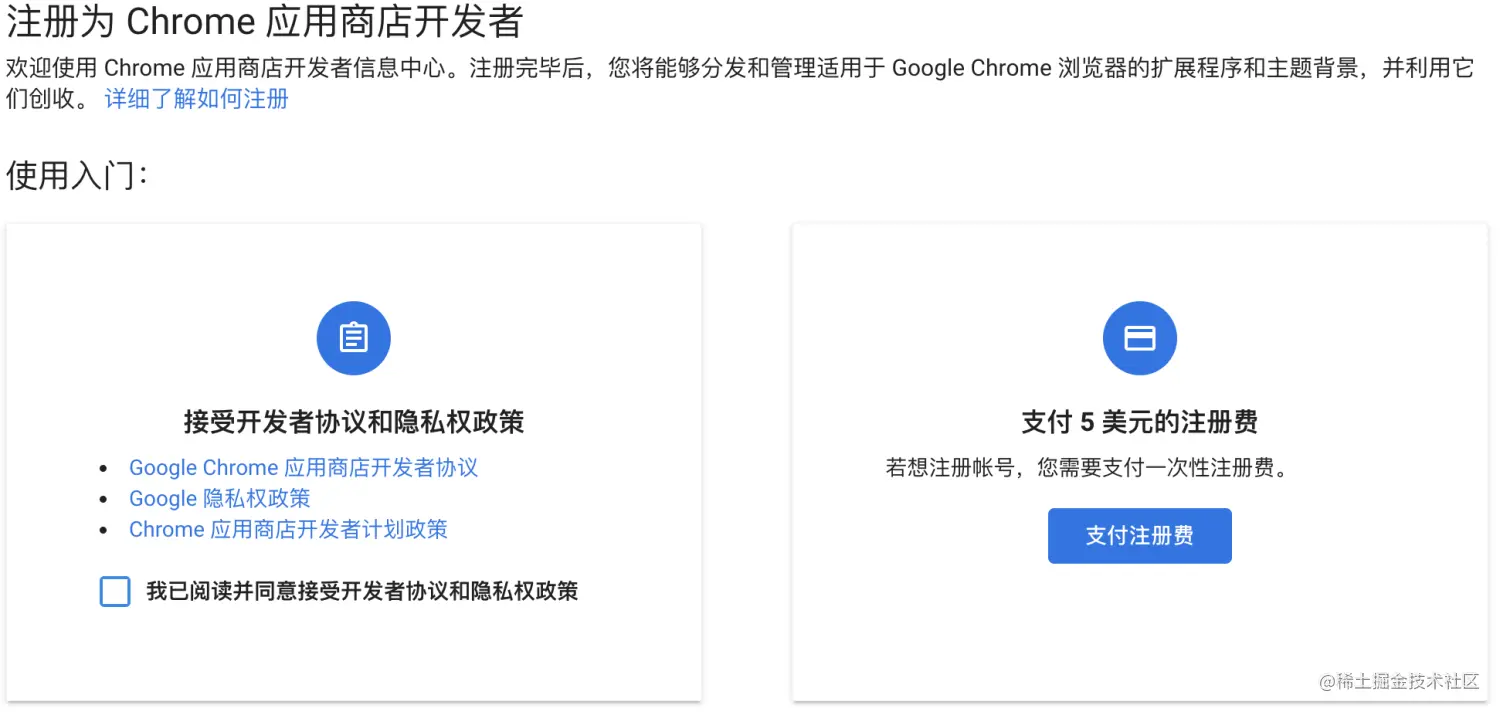The height and width of the screenshot is (712, 1500).
Task: Tick the developer agreement acceptance checkbox
Action: click(x=115, y=591)
